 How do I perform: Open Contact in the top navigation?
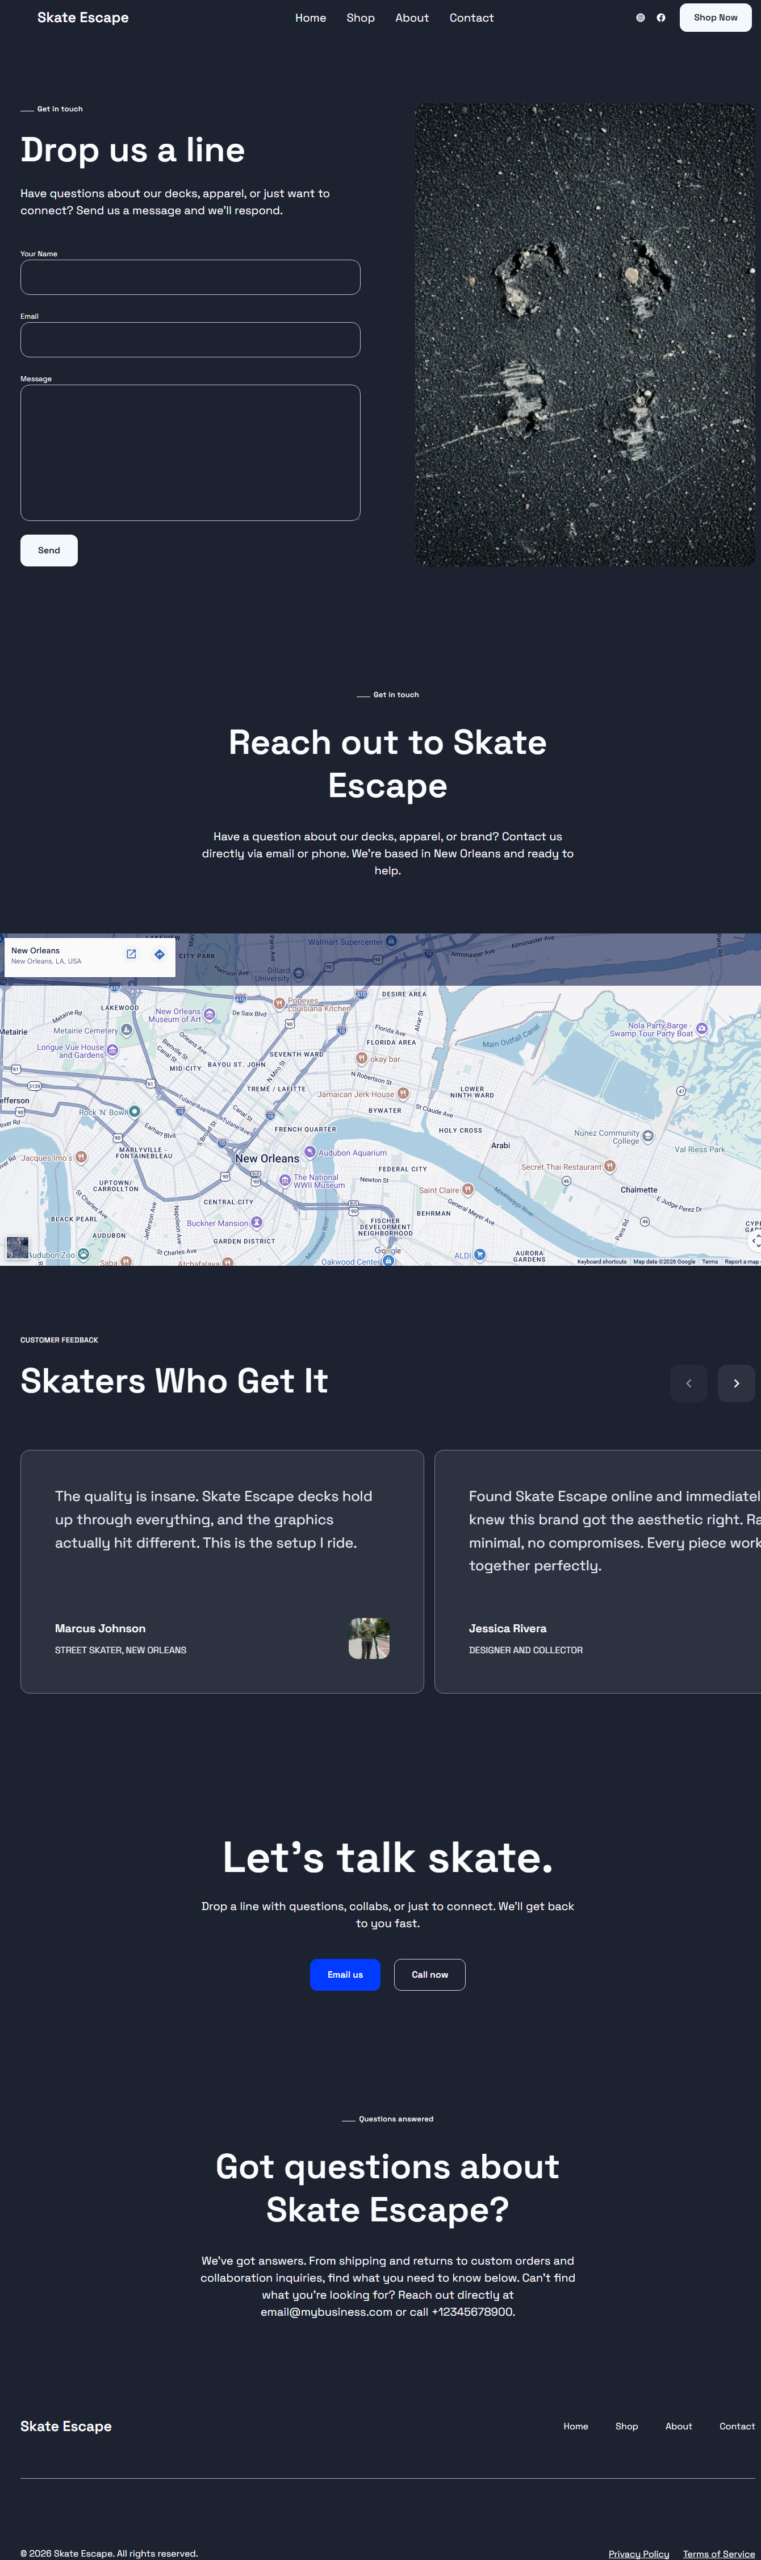471,18
